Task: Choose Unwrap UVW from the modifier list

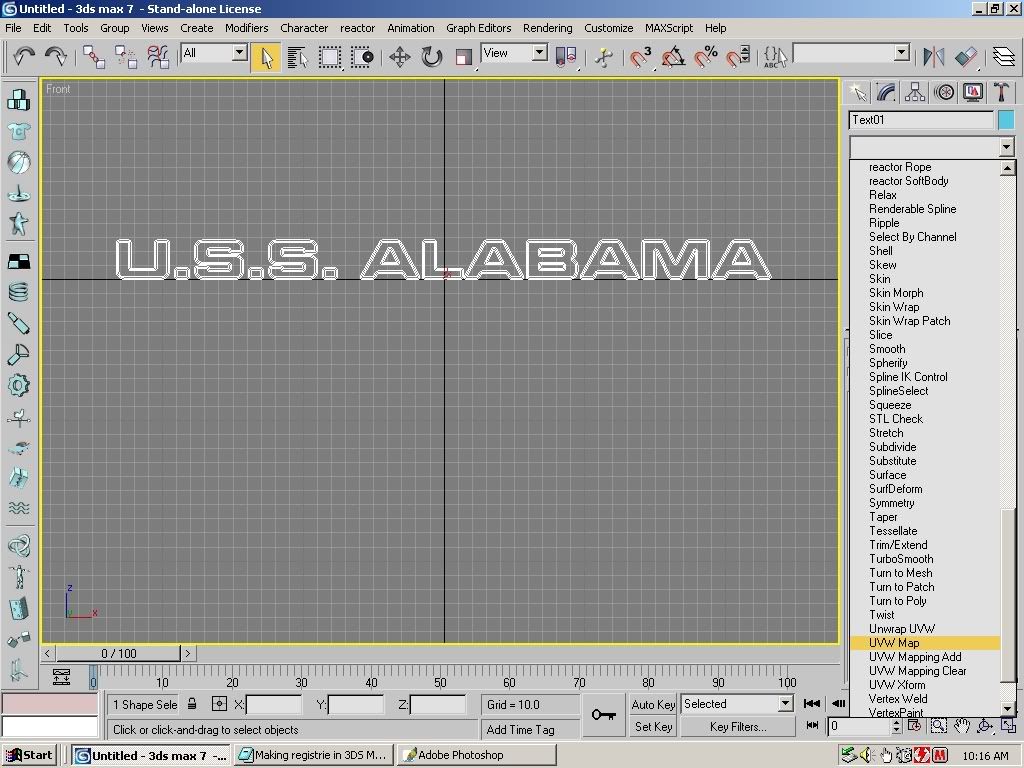Action: 902,629
